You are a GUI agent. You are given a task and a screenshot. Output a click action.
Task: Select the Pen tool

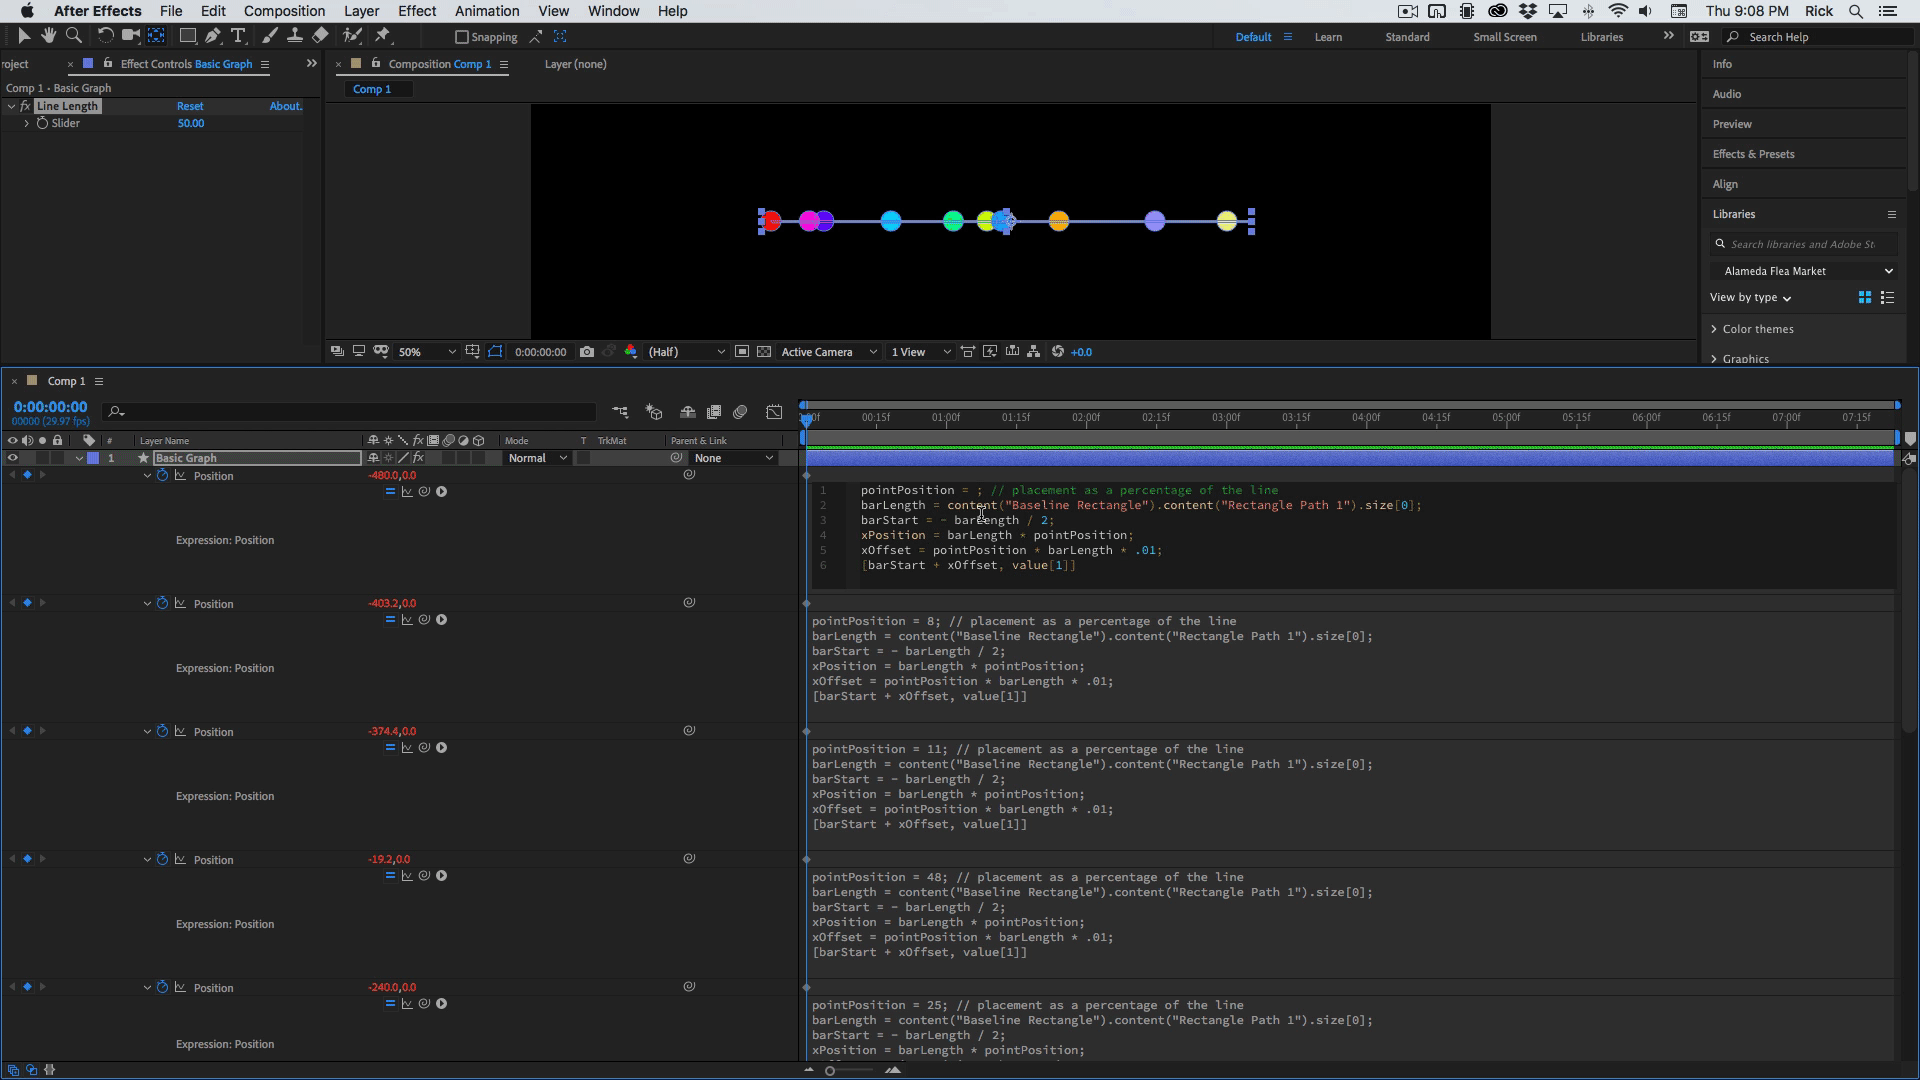tap(212, 36)
